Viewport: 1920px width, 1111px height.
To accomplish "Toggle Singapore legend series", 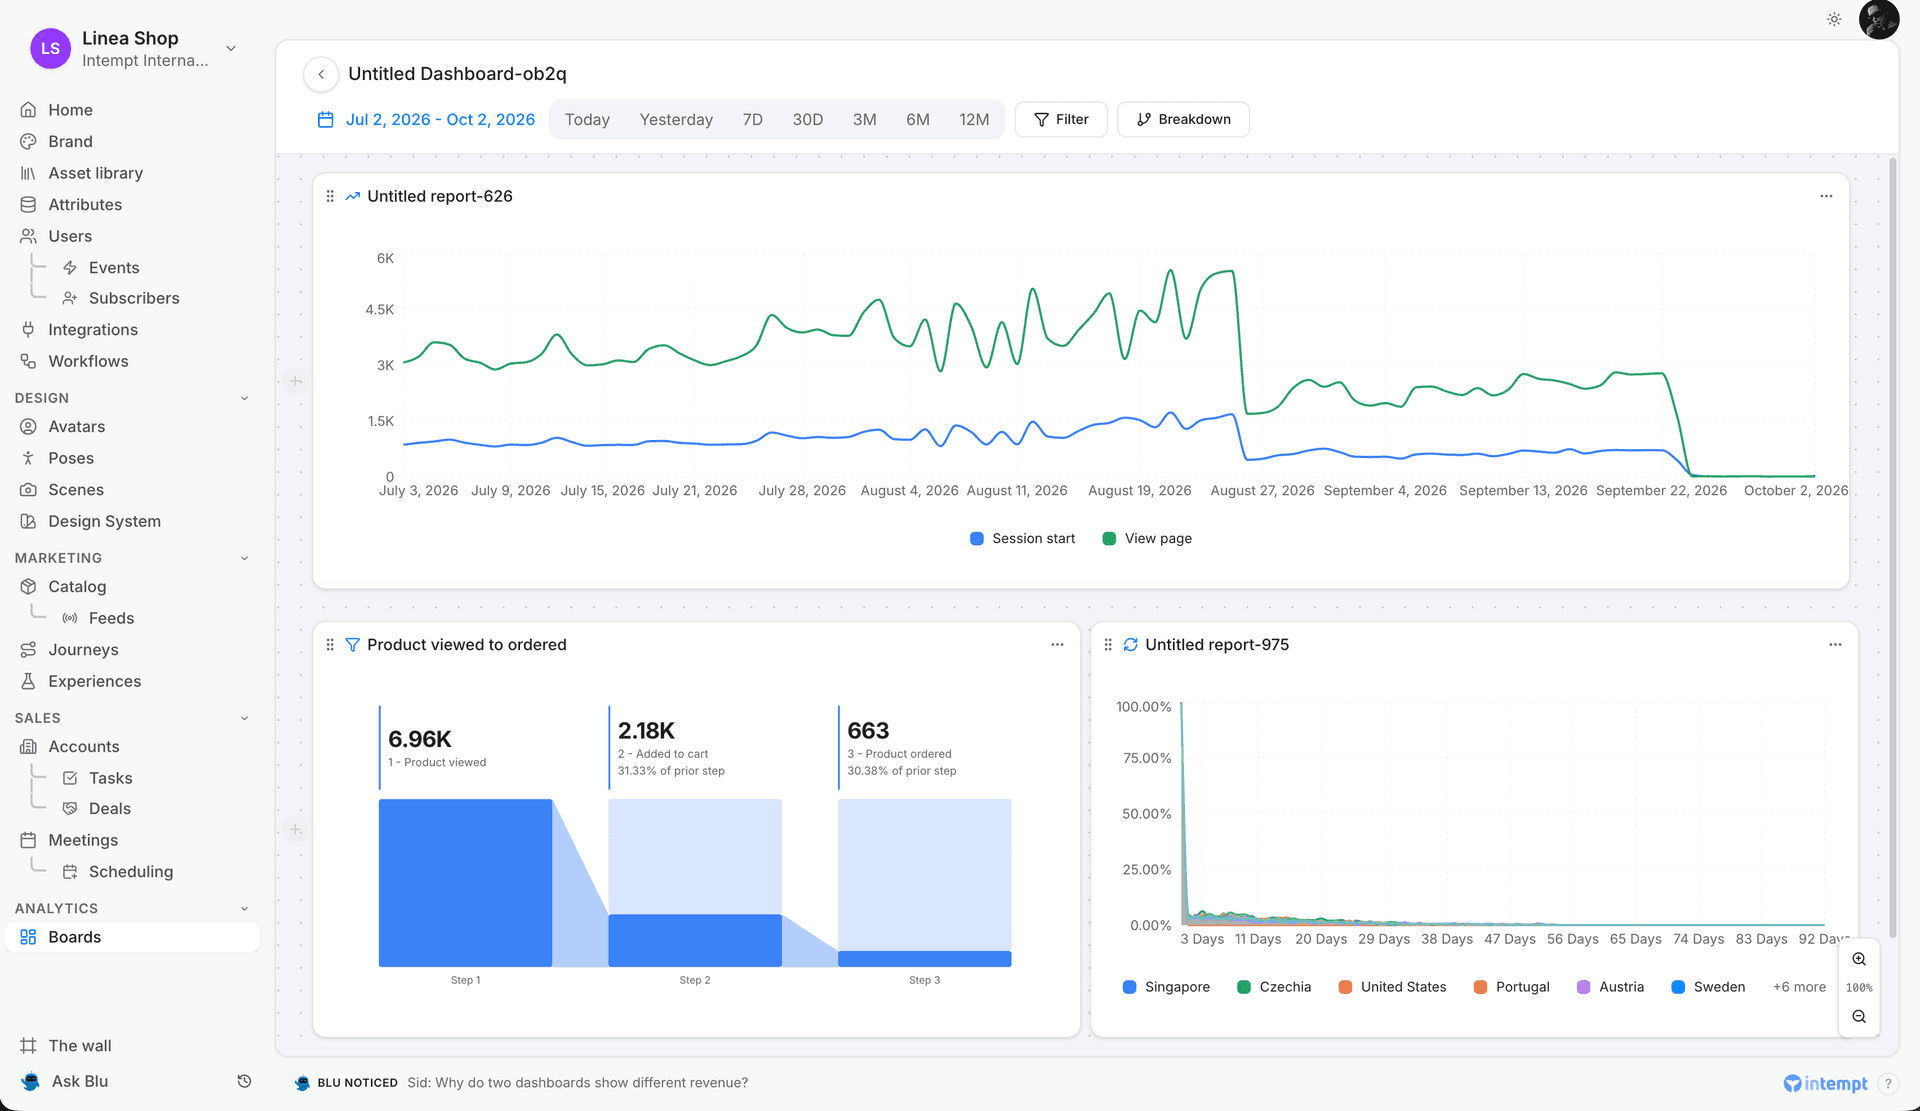I will 1166,987.
